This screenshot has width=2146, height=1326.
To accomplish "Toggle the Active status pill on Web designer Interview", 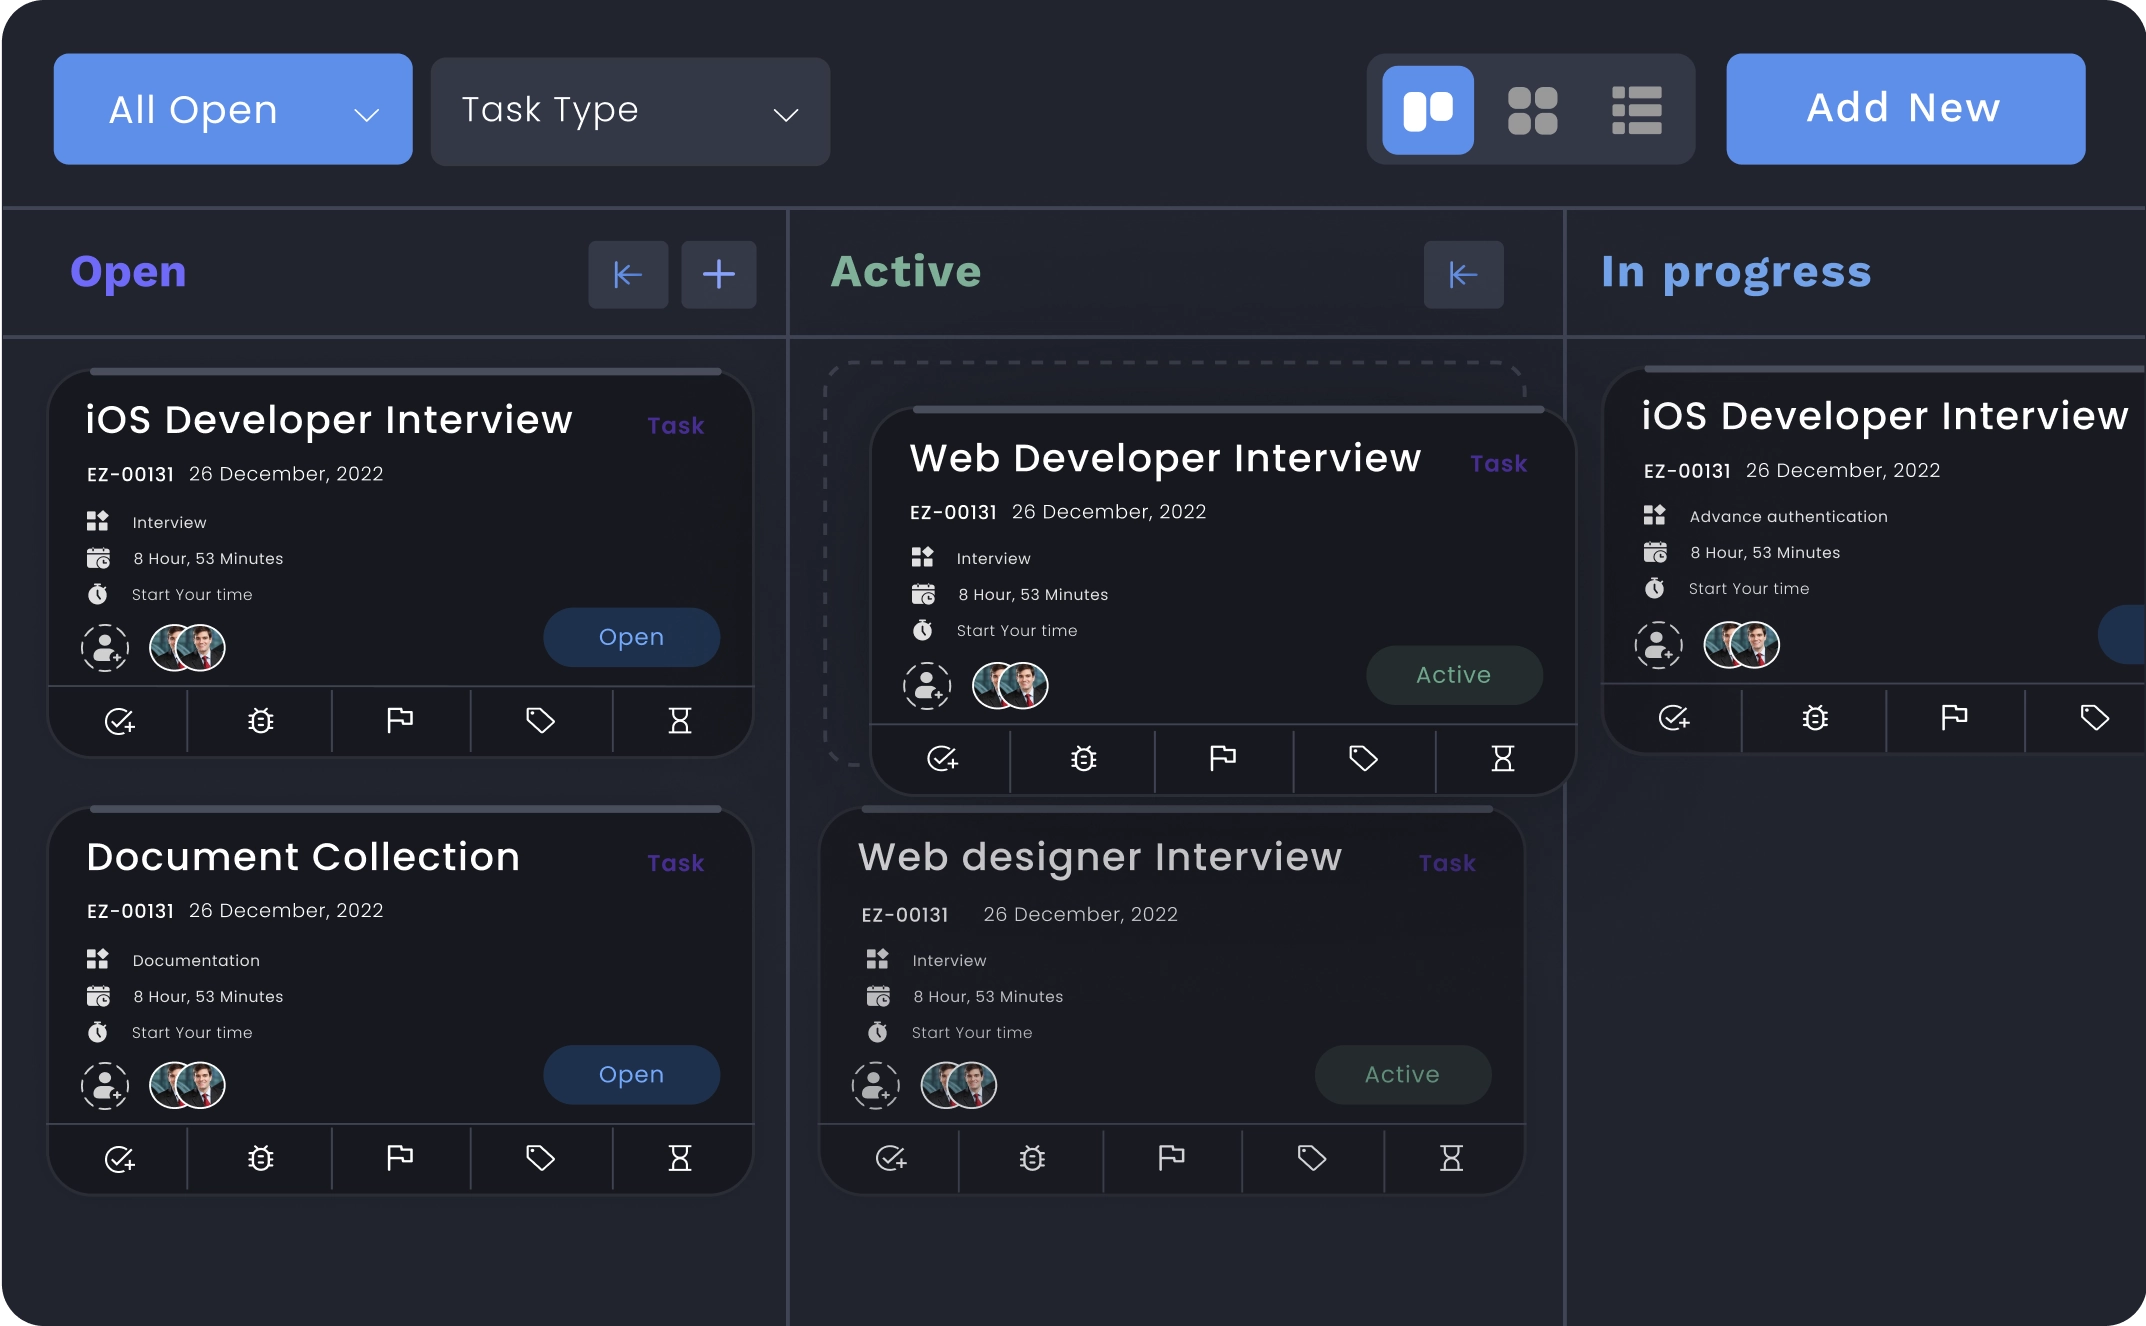I will tap(1402, 1074).
